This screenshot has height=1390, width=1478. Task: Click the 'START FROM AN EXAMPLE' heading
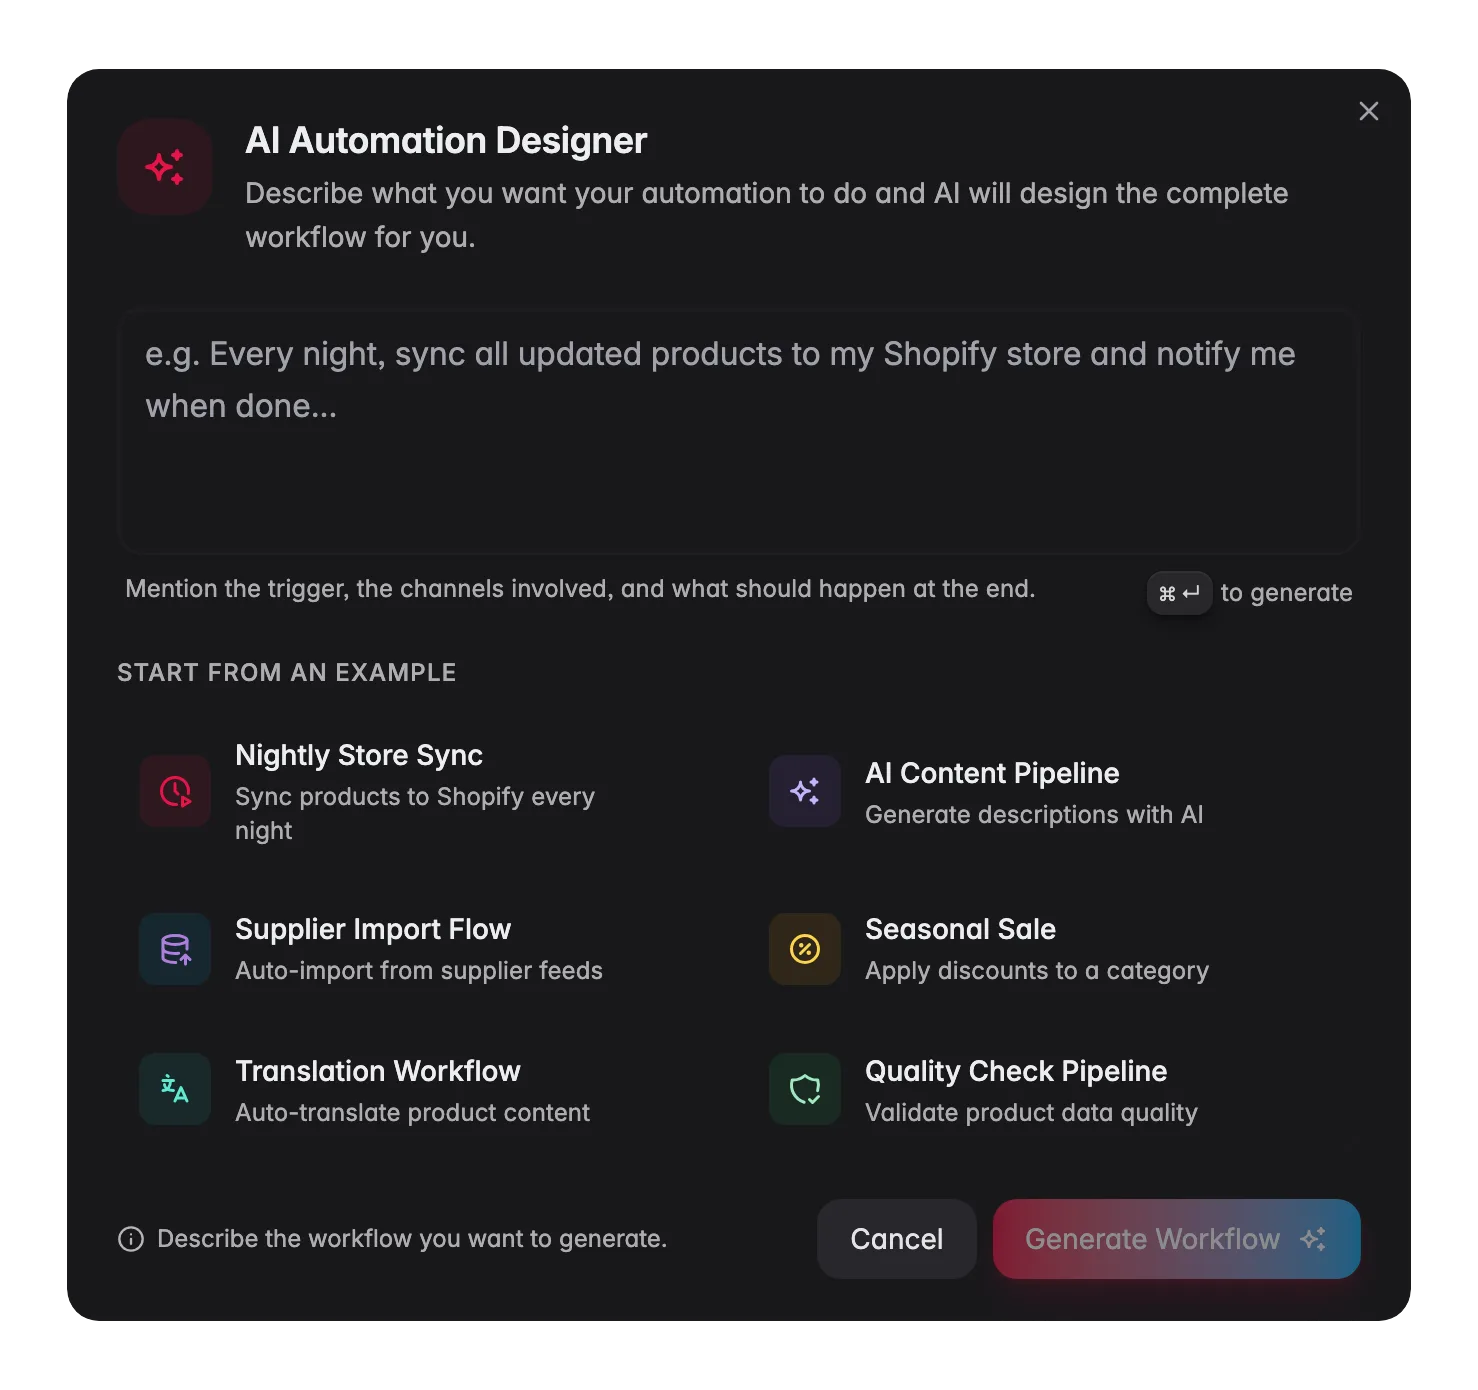pyautogui.click(x=287, y=672)
